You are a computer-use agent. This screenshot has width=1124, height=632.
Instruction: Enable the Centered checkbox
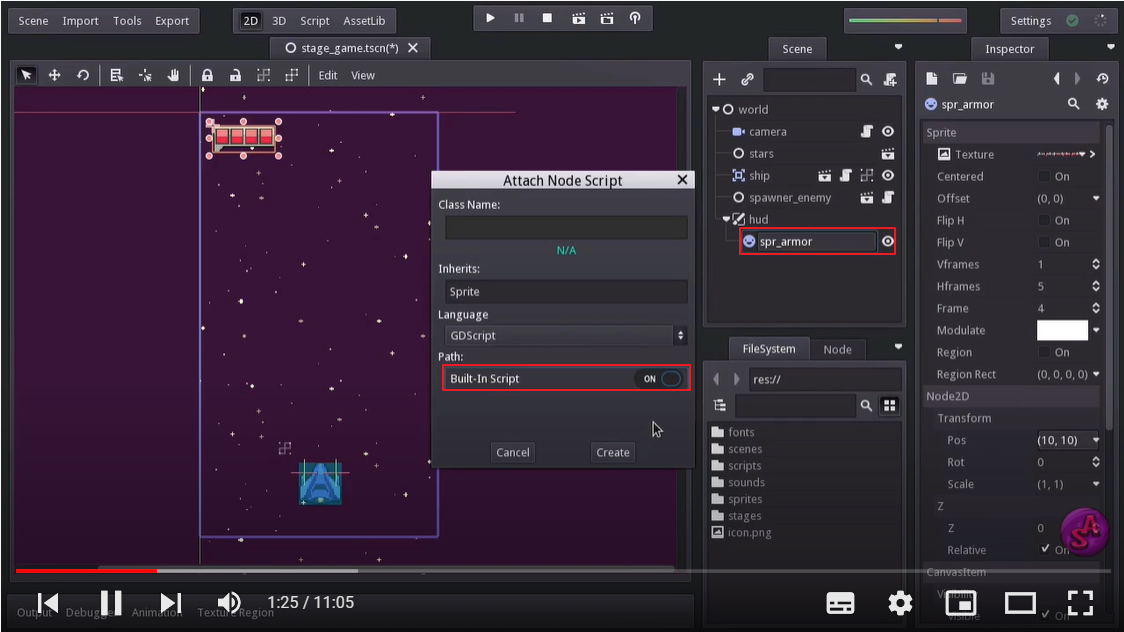(x=1044, y=176)
